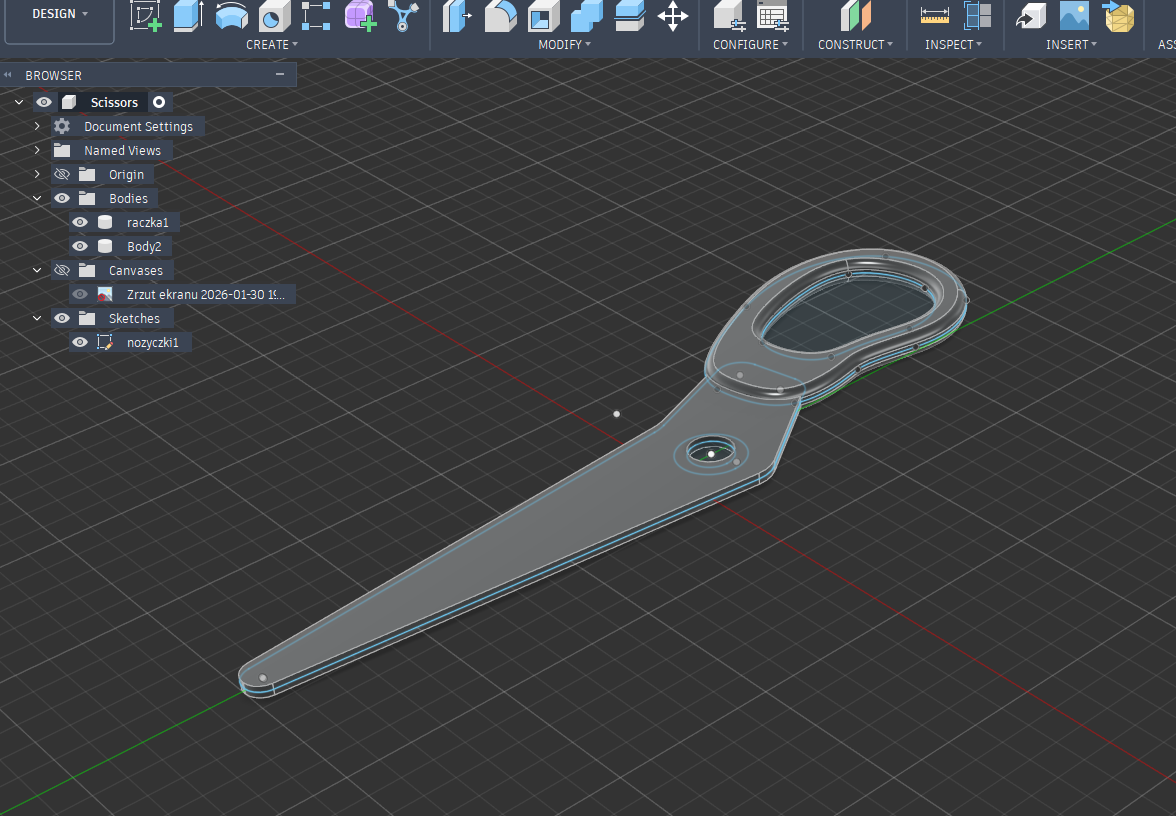Hide the nozyczki1 sketch
The height and width of the screenshot is (816, 1176).
(x=80, y=342)
